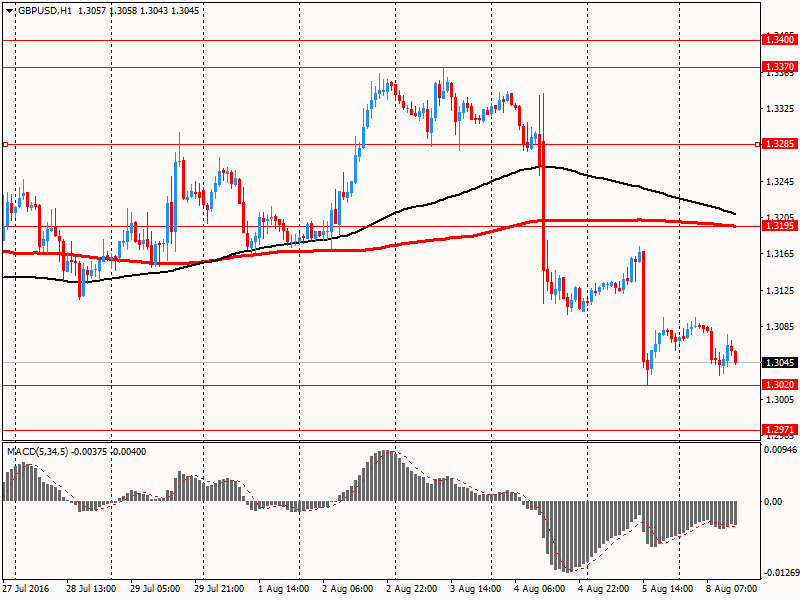Select the MACD scale value 0.00946

pyautogui.click(x=780, y=449)
